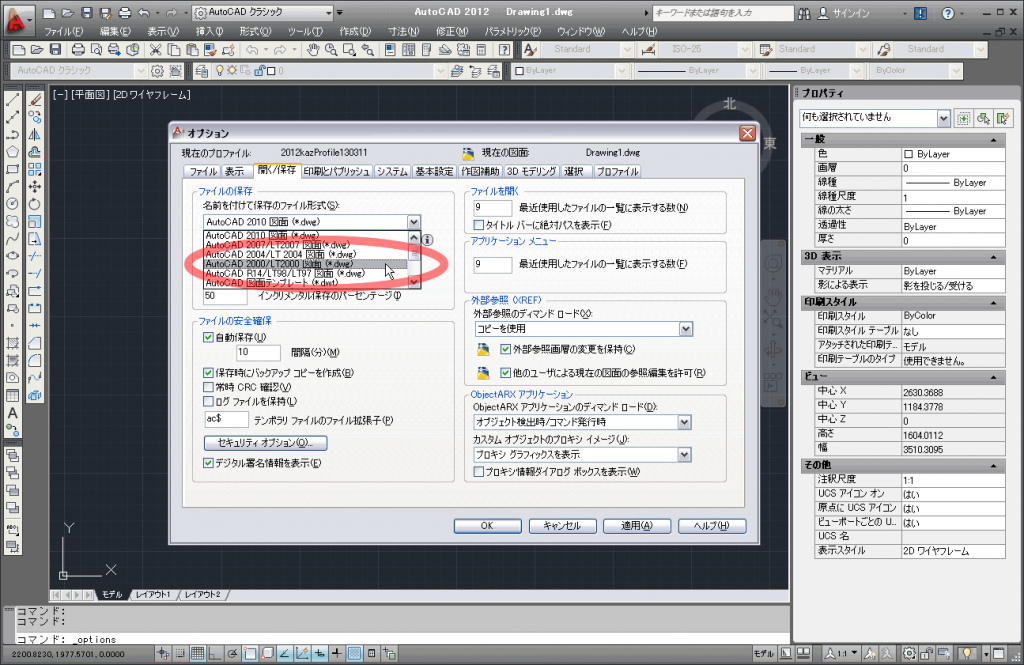The height and width of the screenshot is (665, 1024).
Task: Open the selection dropdown in Properties panel
Action: click(943, 118)
